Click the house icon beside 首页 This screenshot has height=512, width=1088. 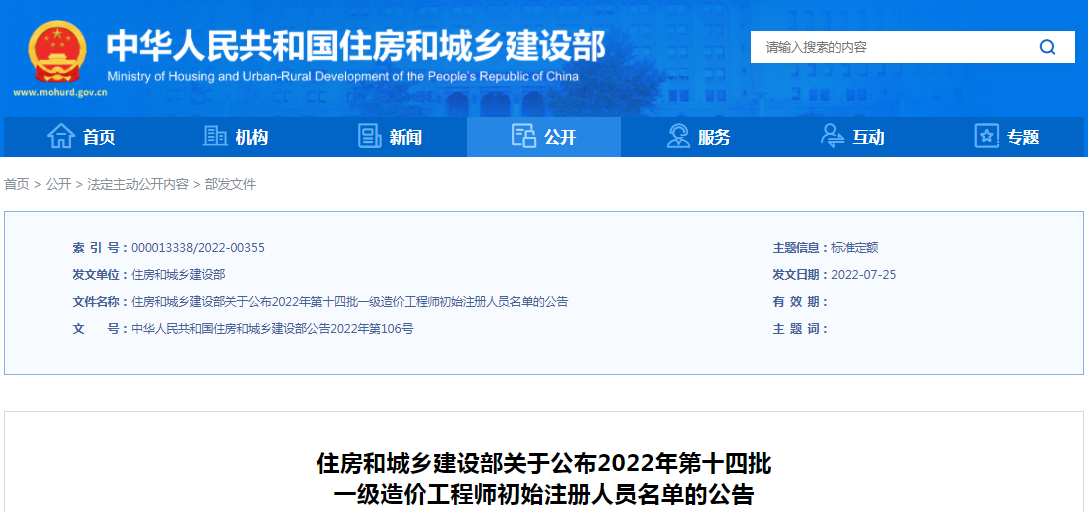pos(60,136)
